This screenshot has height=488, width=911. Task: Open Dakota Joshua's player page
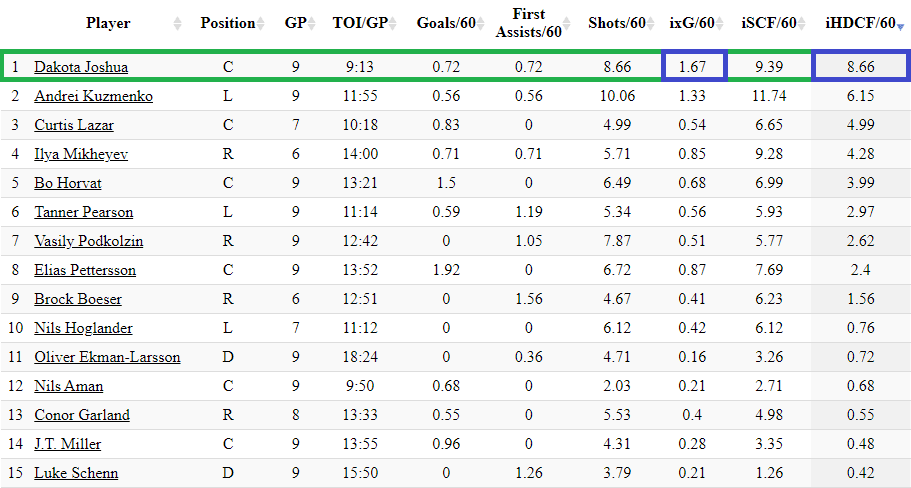[81, 67]
